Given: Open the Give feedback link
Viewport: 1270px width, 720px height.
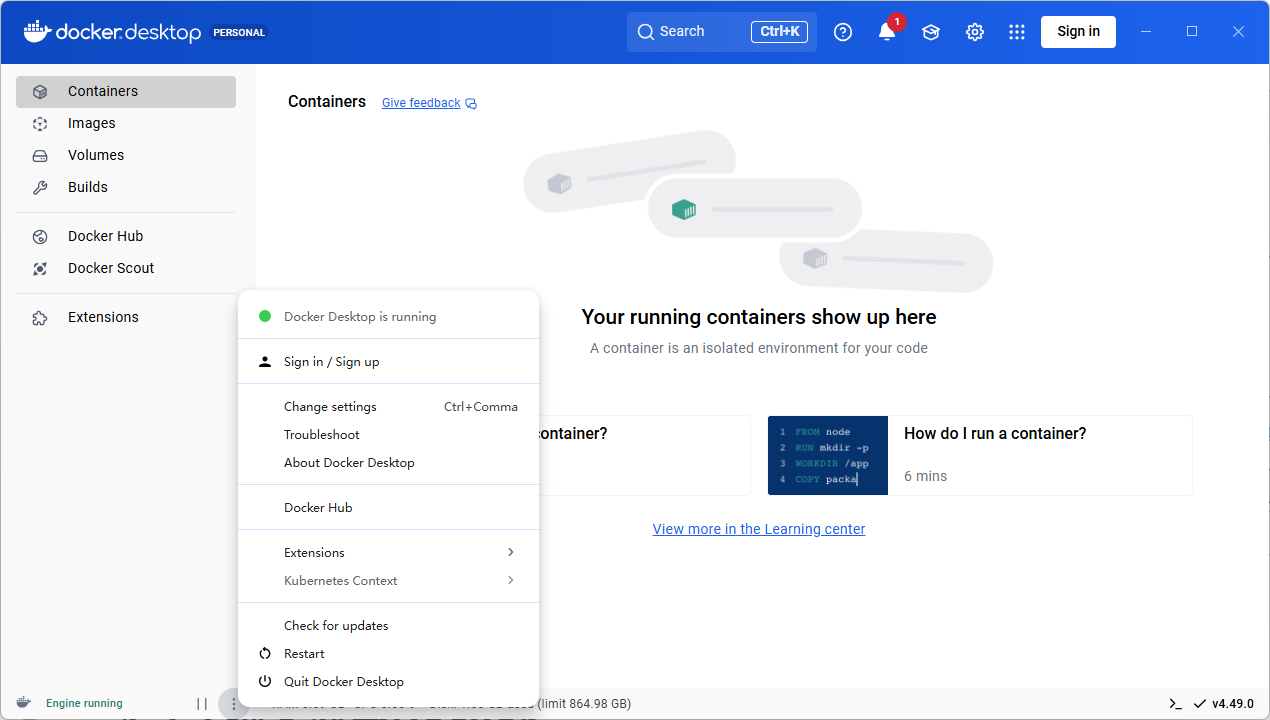Looking at the screenshot, I should point(429,103).
